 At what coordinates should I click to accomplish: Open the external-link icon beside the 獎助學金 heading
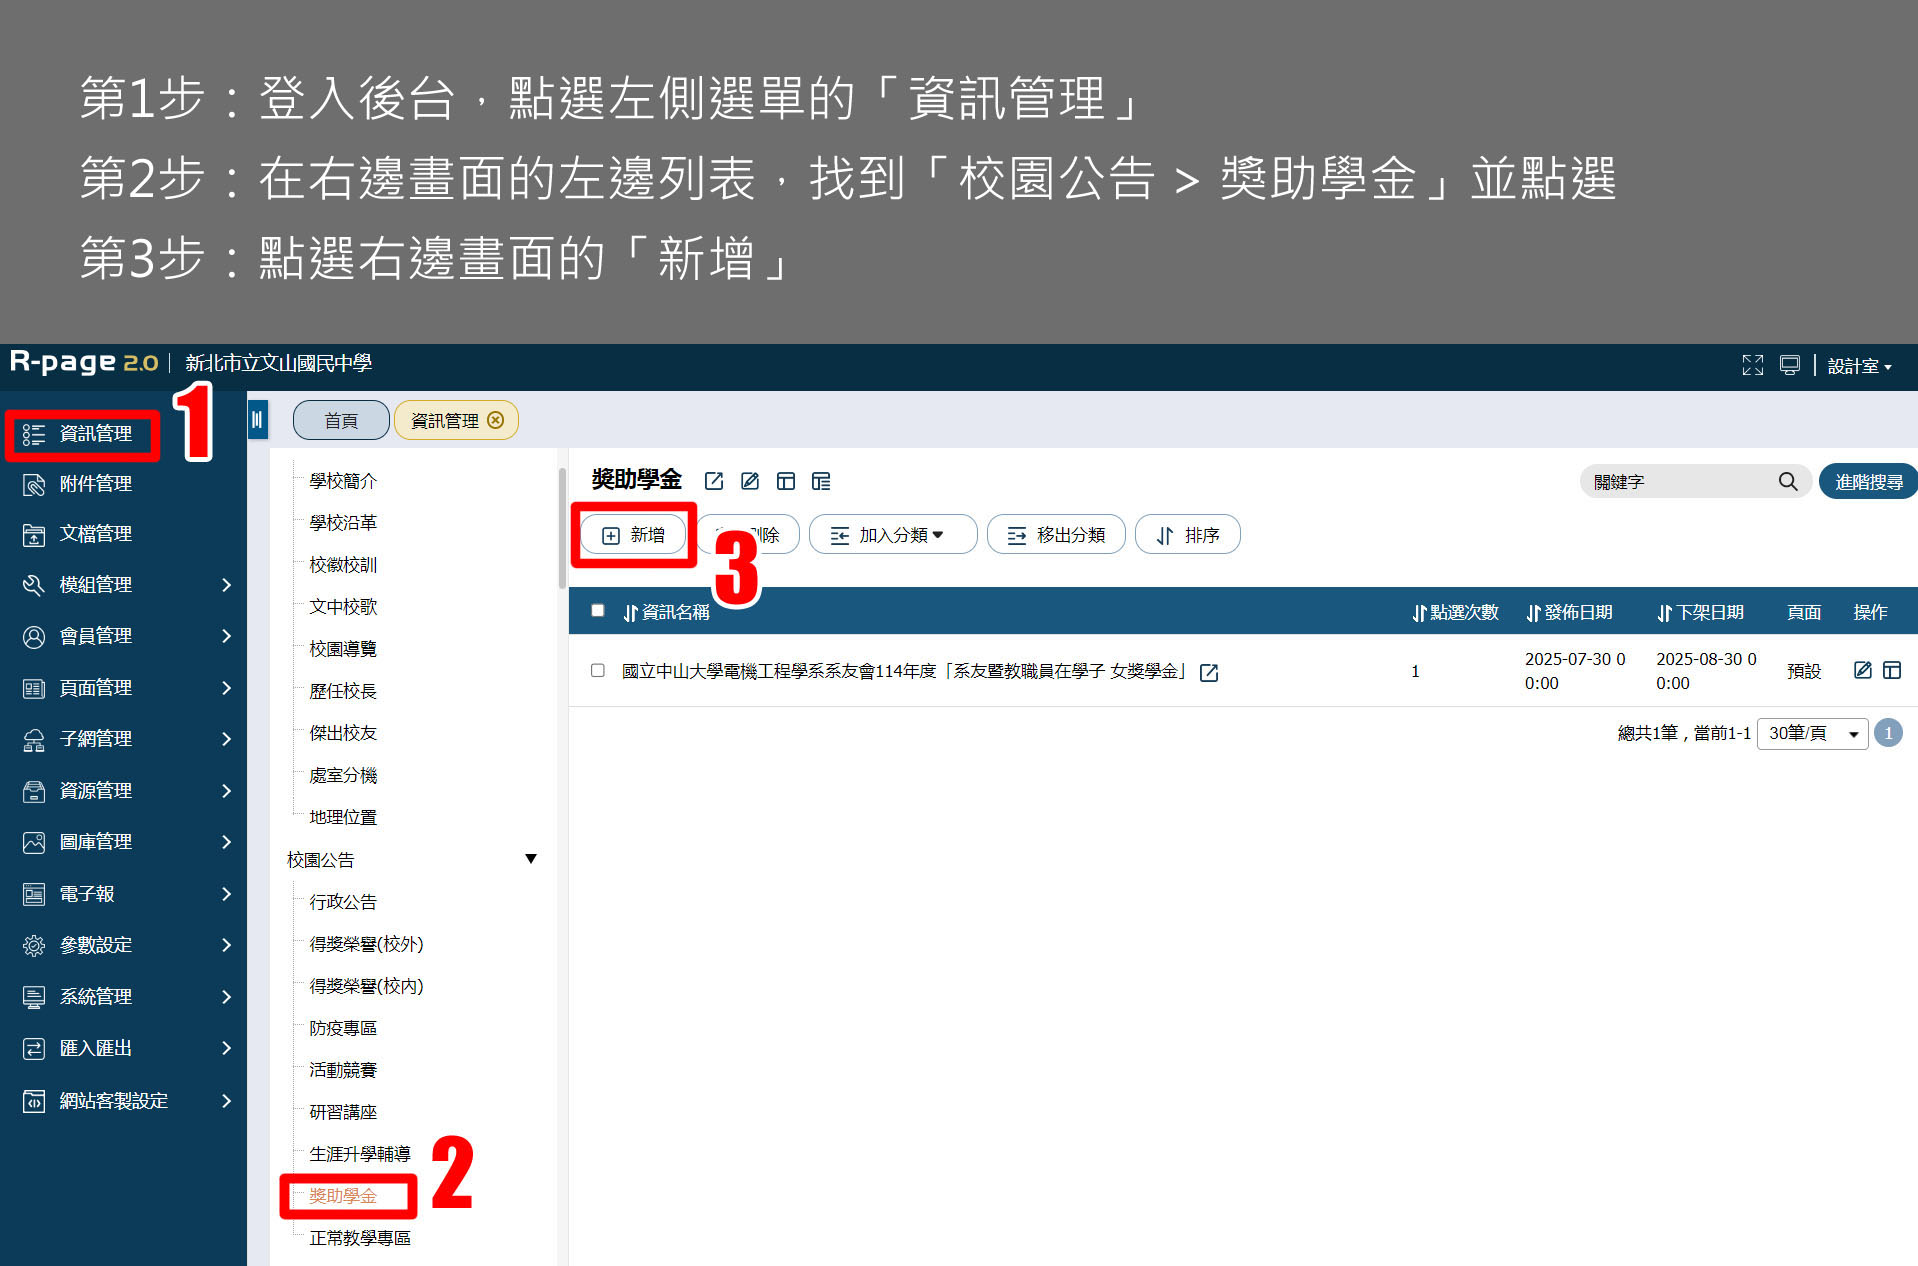[714, 482]
